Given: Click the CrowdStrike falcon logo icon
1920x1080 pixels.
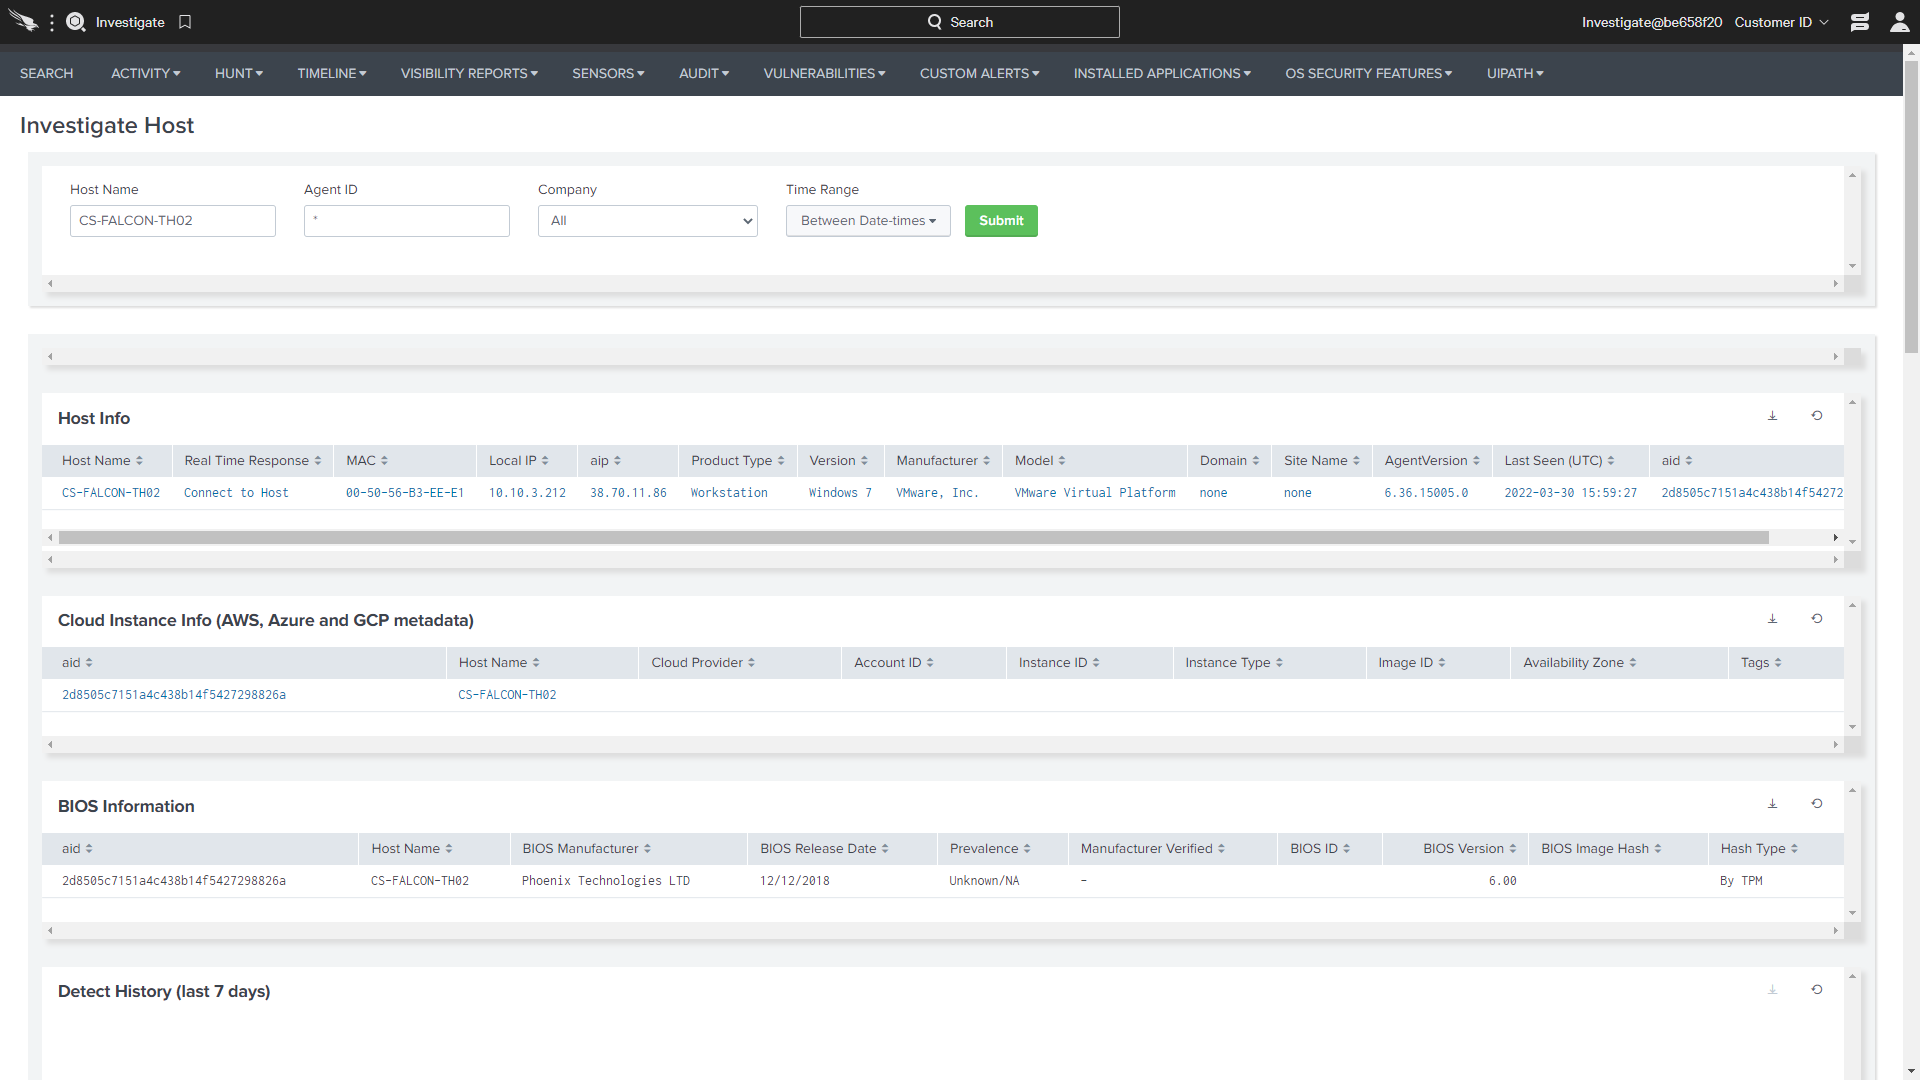Looking at the screenshot, I should pos(23,22).
